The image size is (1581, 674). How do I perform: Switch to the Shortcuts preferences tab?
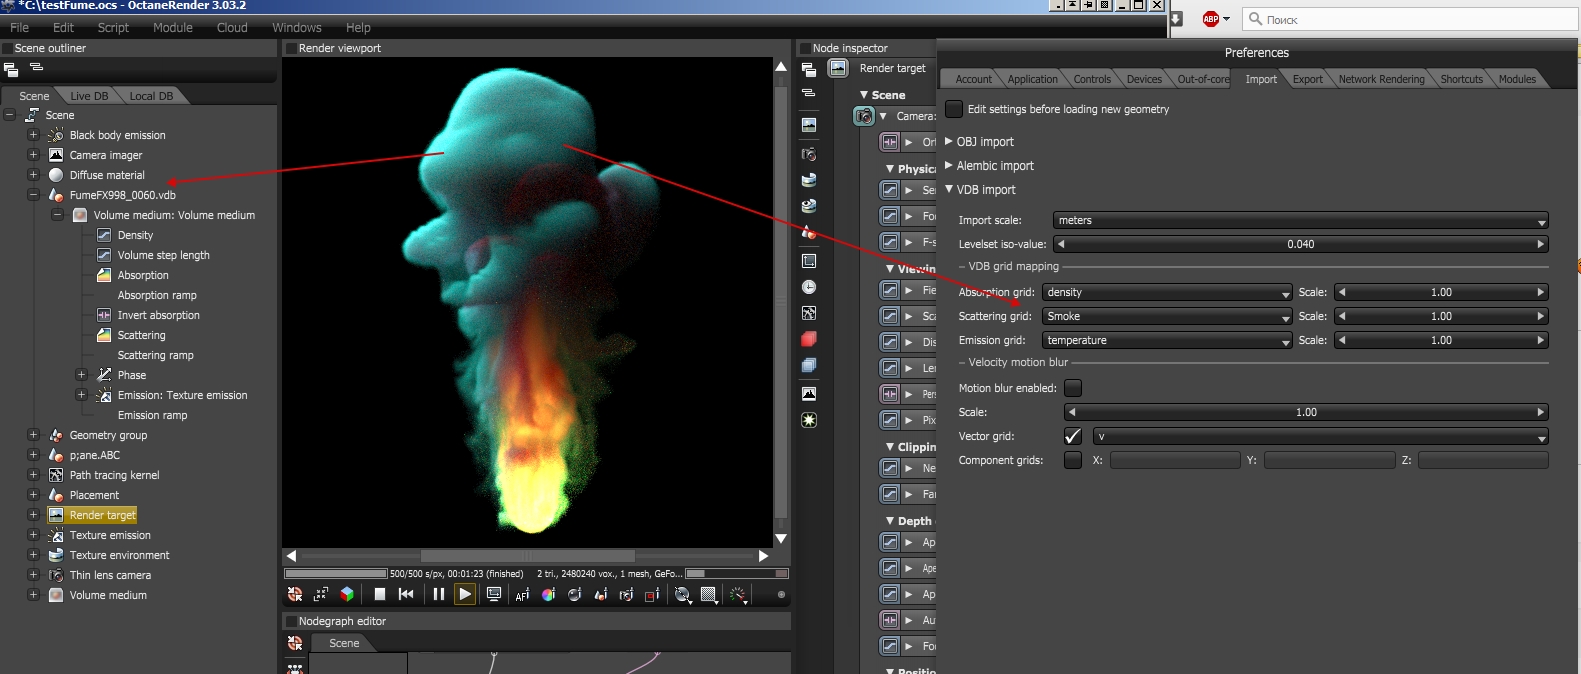(1461, 79)
